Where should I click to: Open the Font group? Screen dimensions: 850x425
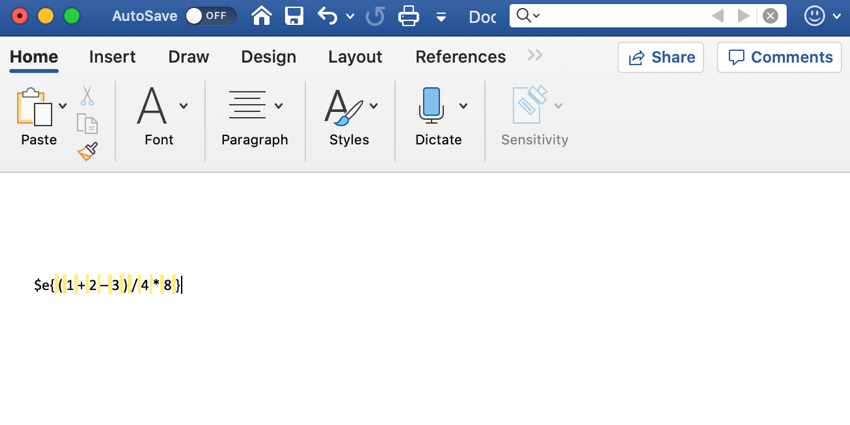(x=152, y=106)
